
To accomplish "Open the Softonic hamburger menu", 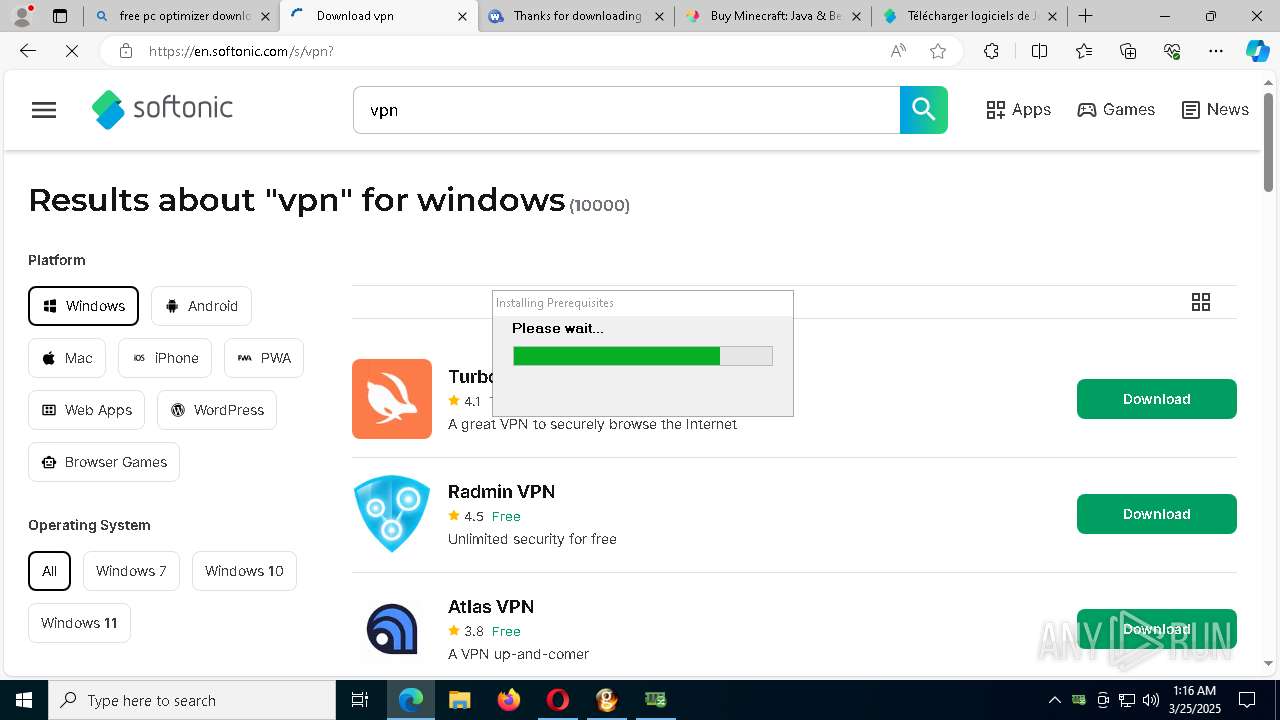I will point(44,110).
